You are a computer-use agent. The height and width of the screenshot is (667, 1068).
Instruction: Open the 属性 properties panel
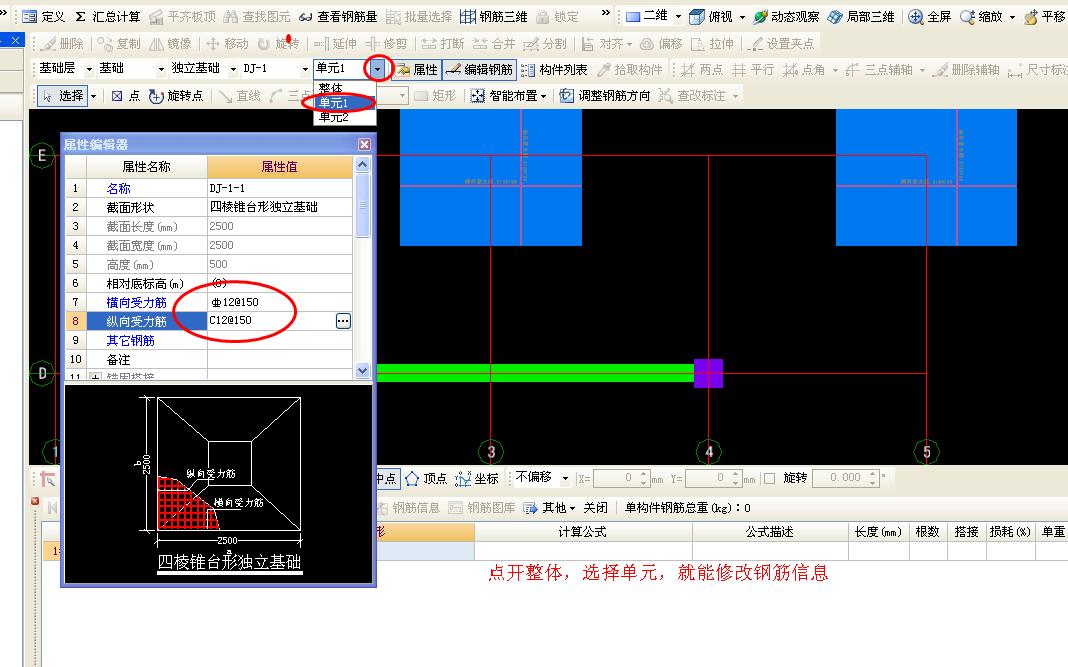(x=418, y=69)
